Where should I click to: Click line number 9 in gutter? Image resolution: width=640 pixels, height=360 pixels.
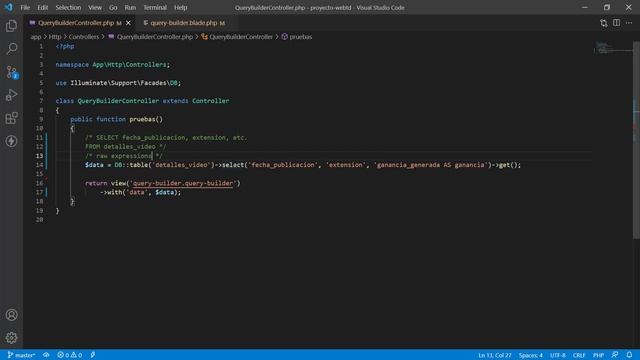41,119
